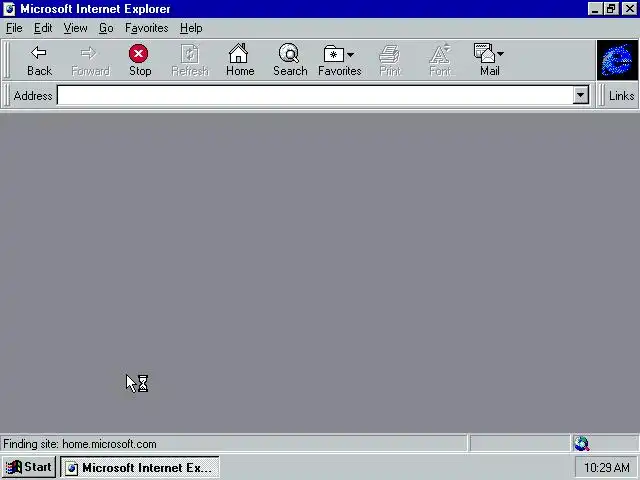Expand the Mail toolbar dropdown arrow

tap(501, 54)
